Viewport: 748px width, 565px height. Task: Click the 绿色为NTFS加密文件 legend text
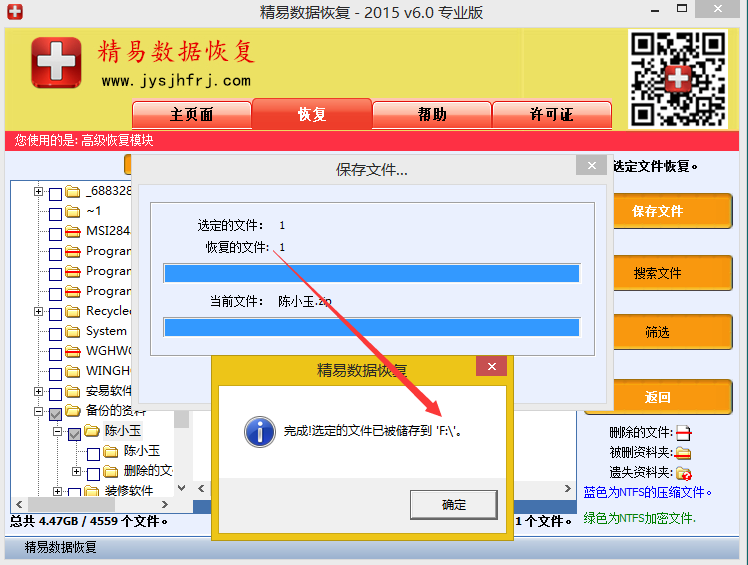639,518
